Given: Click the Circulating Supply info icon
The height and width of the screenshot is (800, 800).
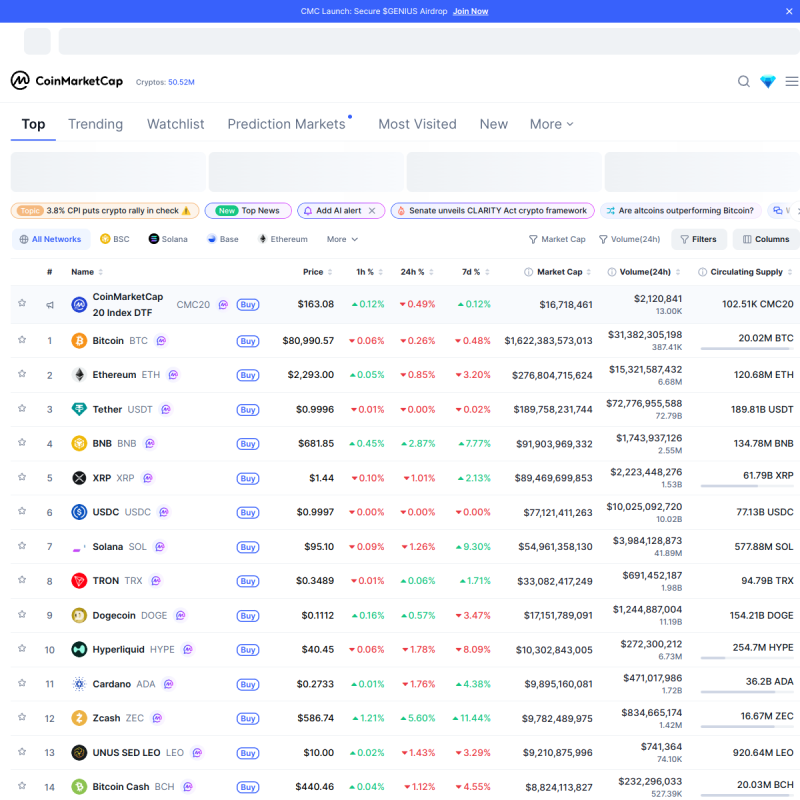Looking at the screenshot, I should click(x=703, y=272).
